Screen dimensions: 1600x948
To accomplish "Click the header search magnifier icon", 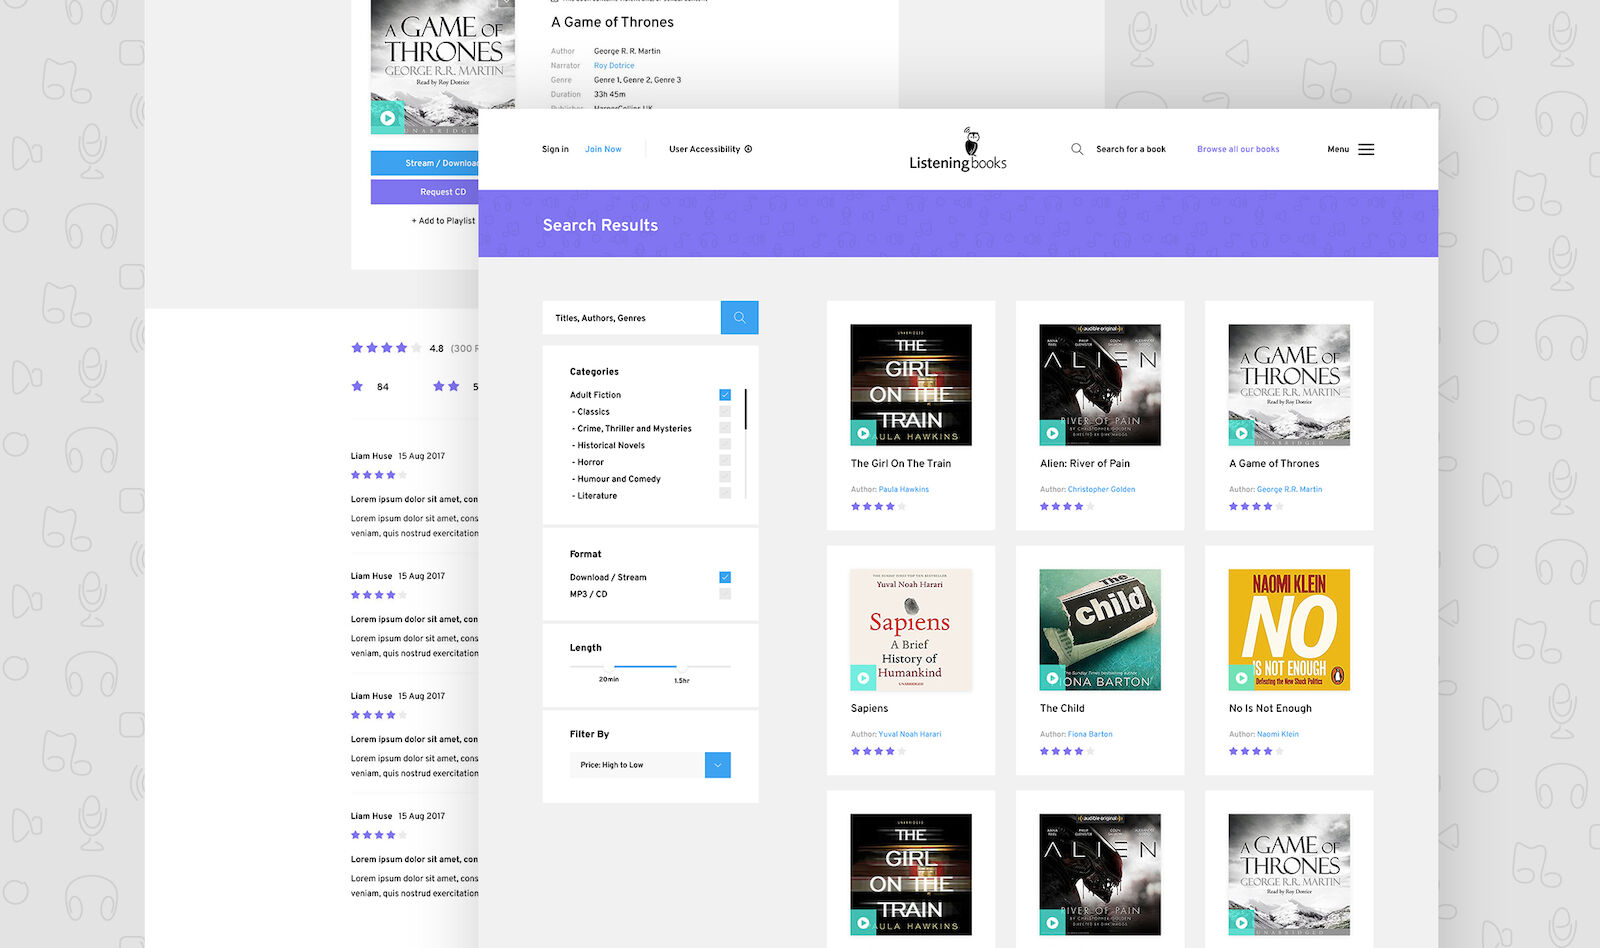I will (x=1077, y=149).
